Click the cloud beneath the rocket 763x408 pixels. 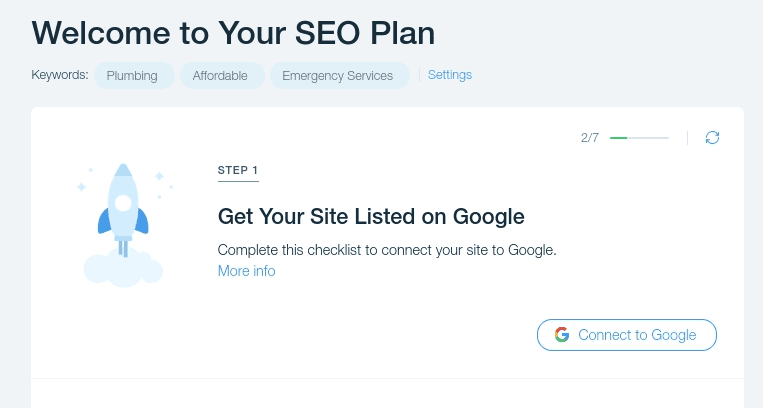[122, 268]
